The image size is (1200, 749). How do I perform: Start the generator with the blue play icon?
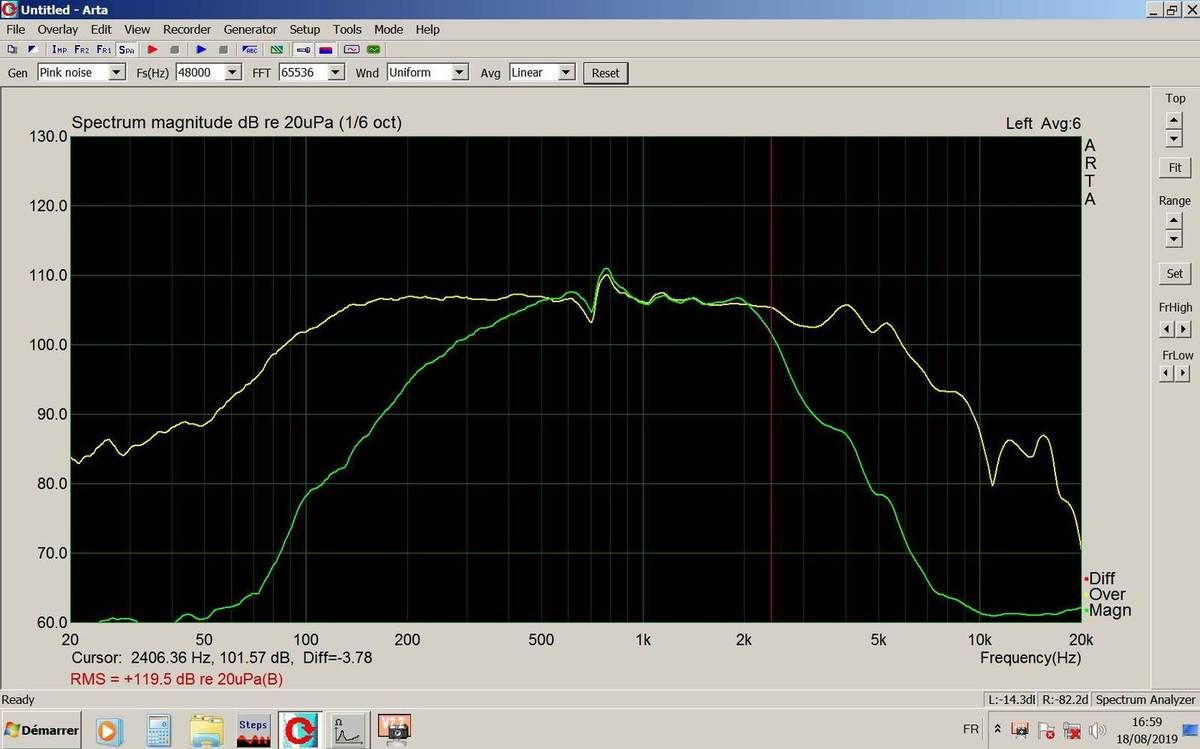(201, 49)
